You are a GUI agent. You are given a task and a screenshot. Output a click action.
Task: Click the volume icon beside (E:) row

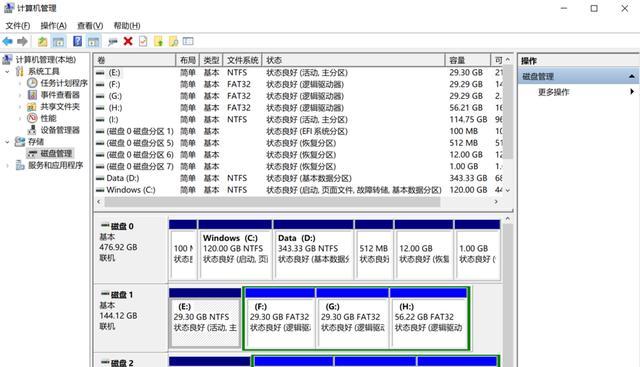pyautogui.click(x=100, y=73)
